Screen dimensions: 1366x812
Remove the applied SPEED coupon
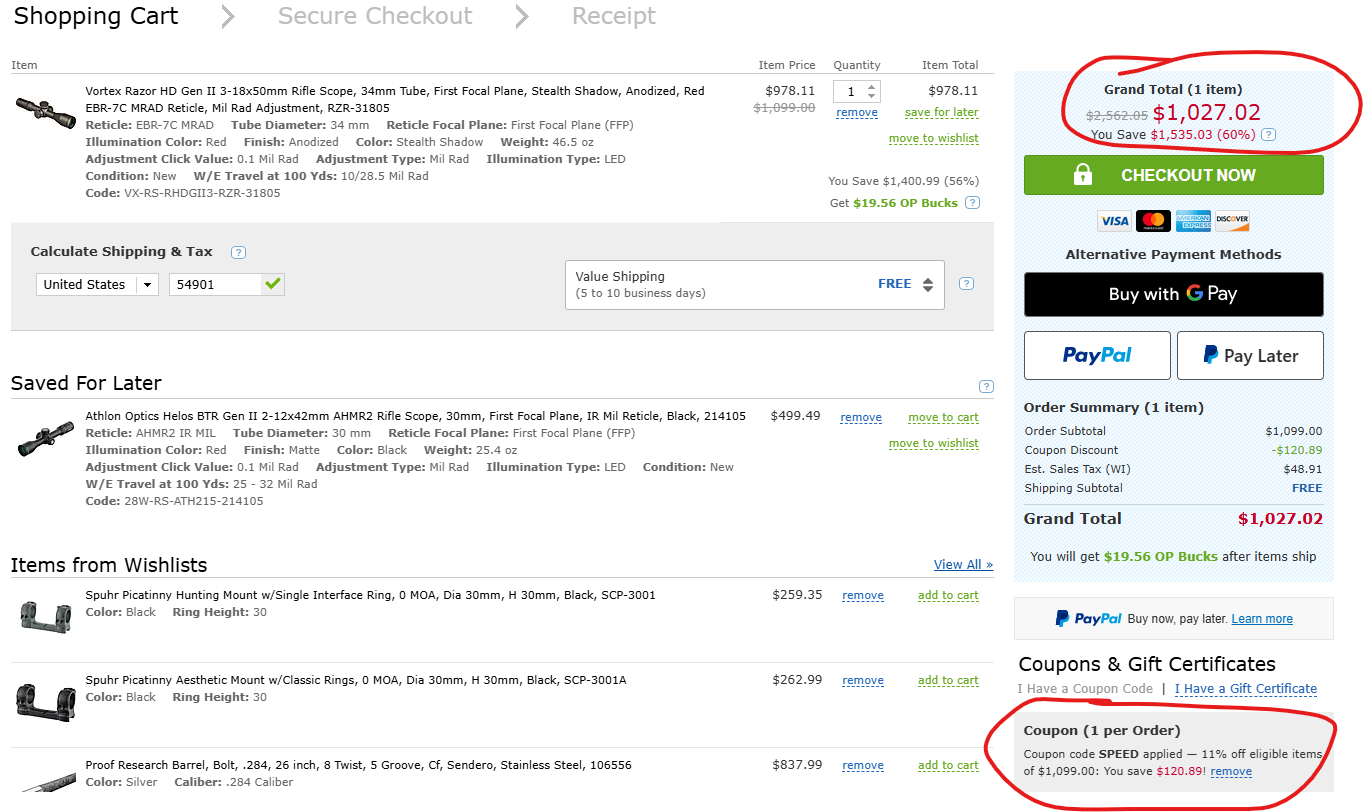tap(1231, 772)
